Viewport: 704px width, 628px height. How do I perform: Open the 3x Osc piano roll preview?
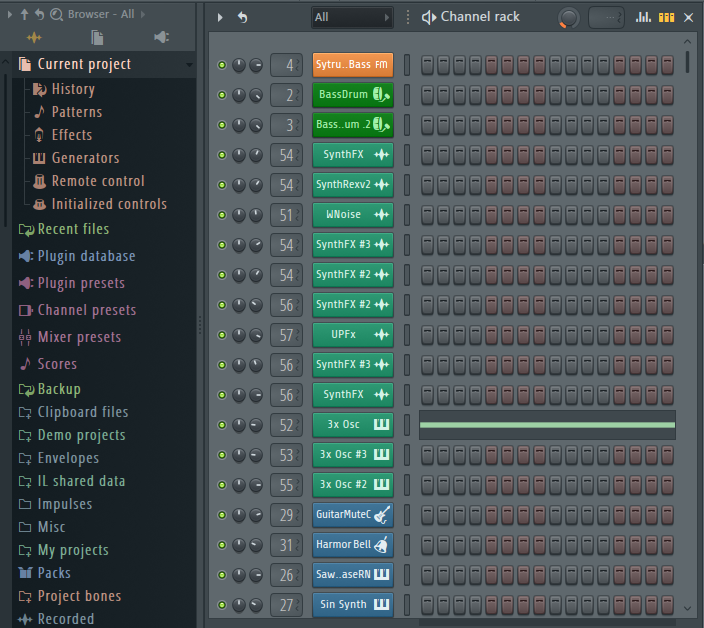(x=547, y=425)
